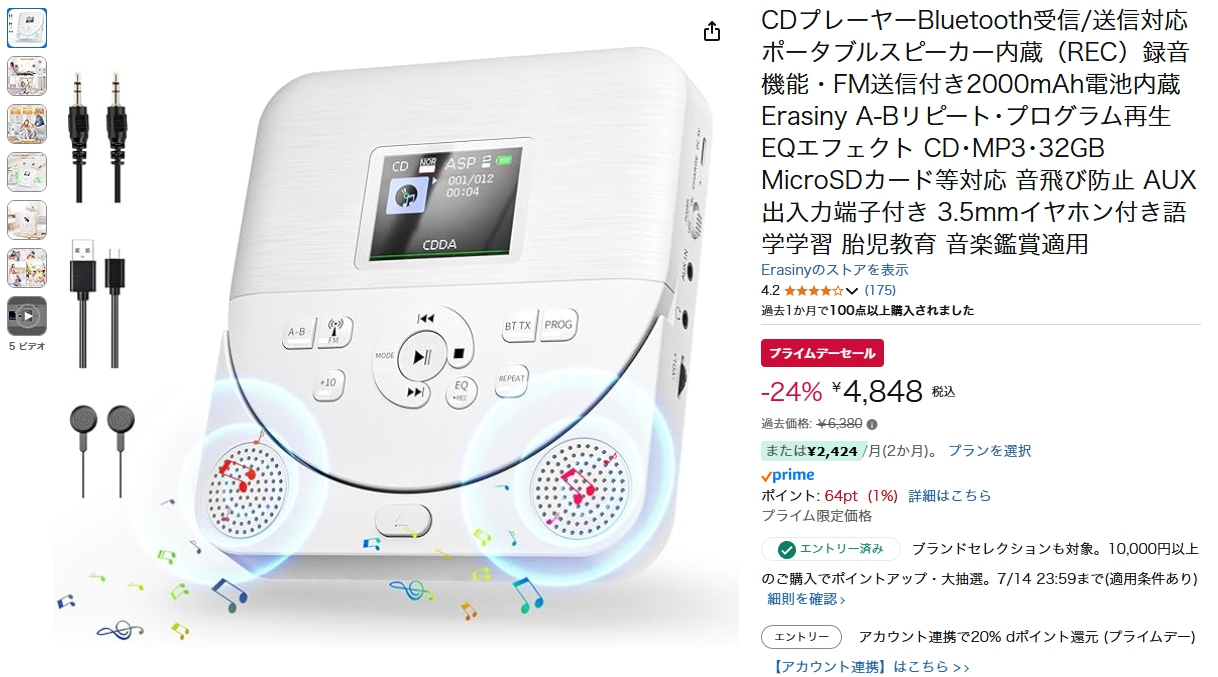Open the Erasinyのストアを表示 link
Screen dimensions: 1218x677
click(835, 270)
